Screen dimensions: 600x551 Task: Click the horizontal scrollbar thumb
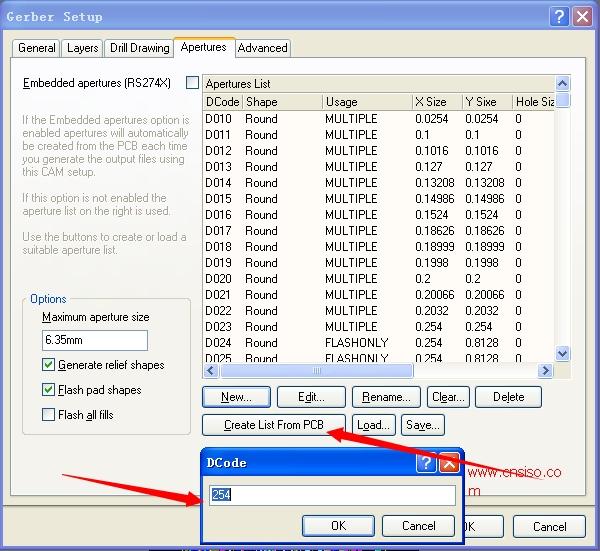click(x=317, y=370)
